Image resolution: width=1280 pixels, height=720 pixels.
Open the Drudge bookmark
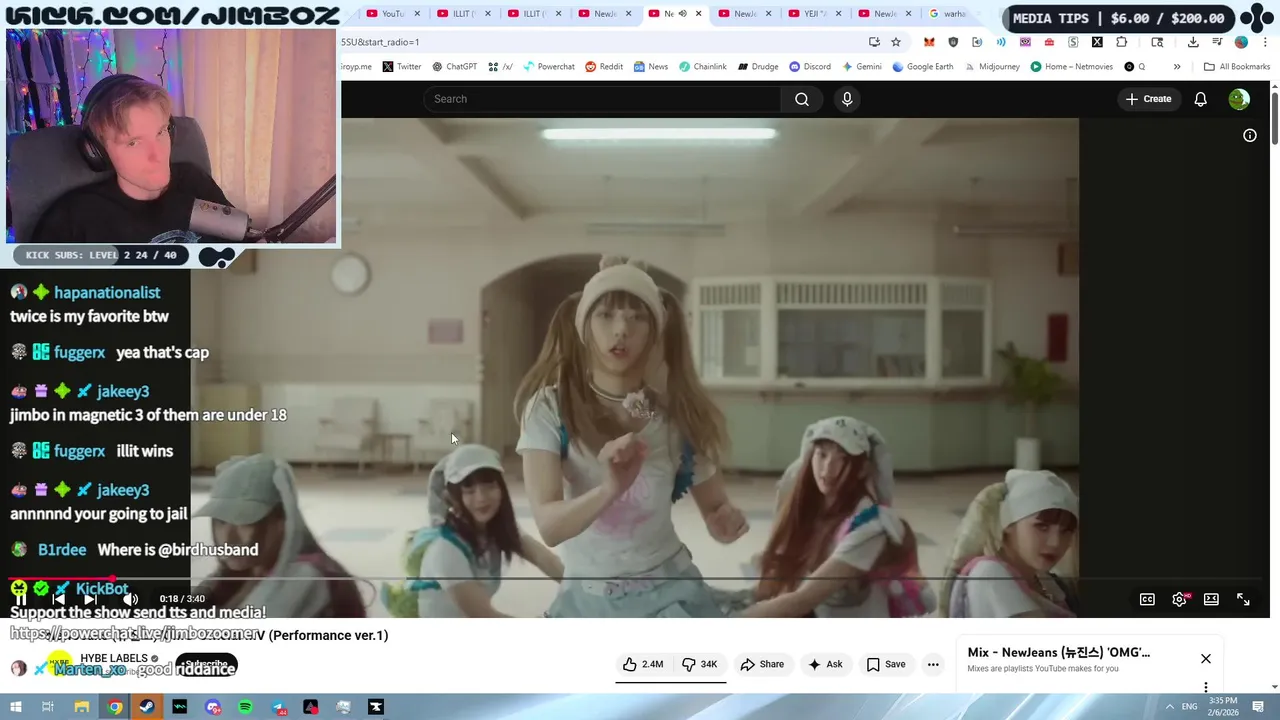click(x=758, y=67)
